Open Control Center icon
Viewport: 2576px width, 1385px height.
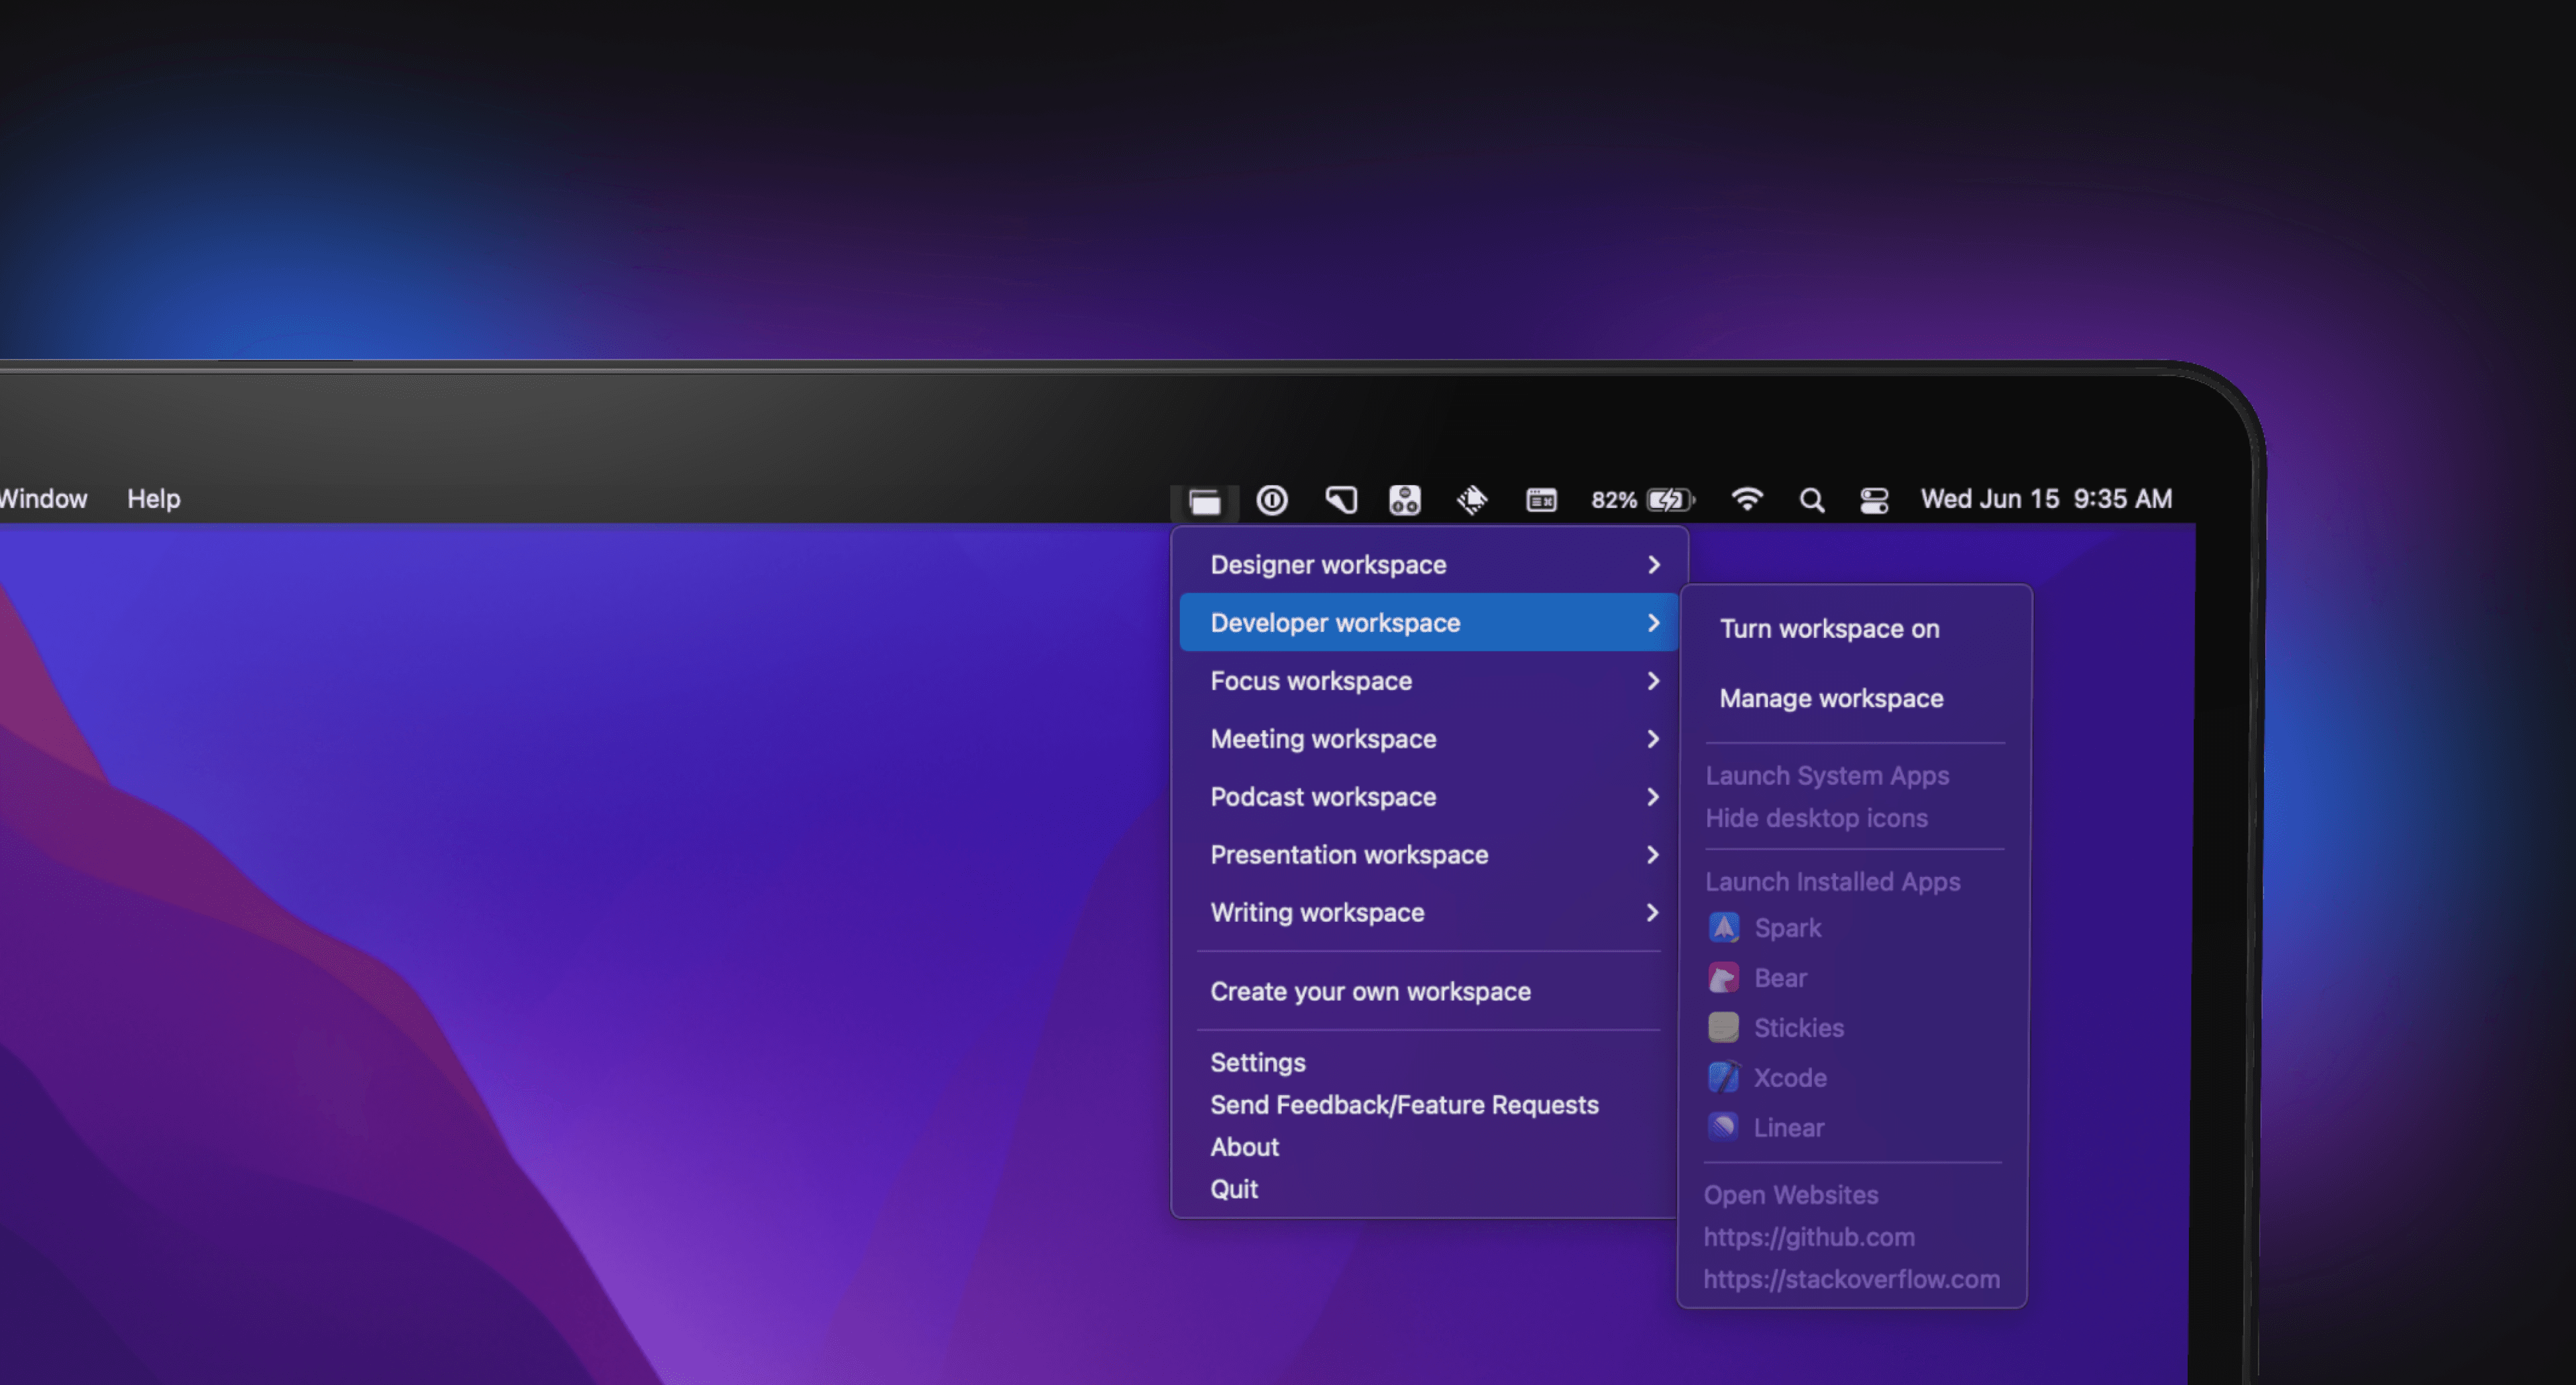(x=1873, y=500)
